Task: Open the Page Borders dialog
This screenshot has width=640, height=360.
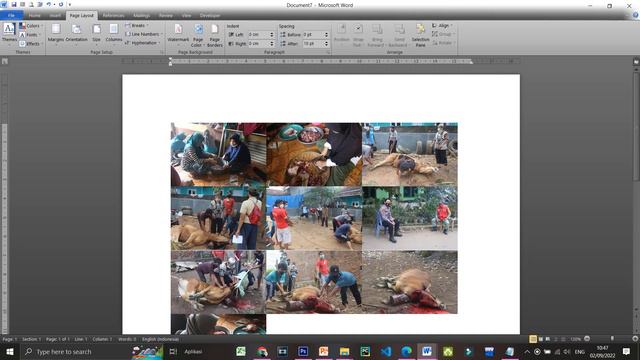Action: [x=215, y=35]
